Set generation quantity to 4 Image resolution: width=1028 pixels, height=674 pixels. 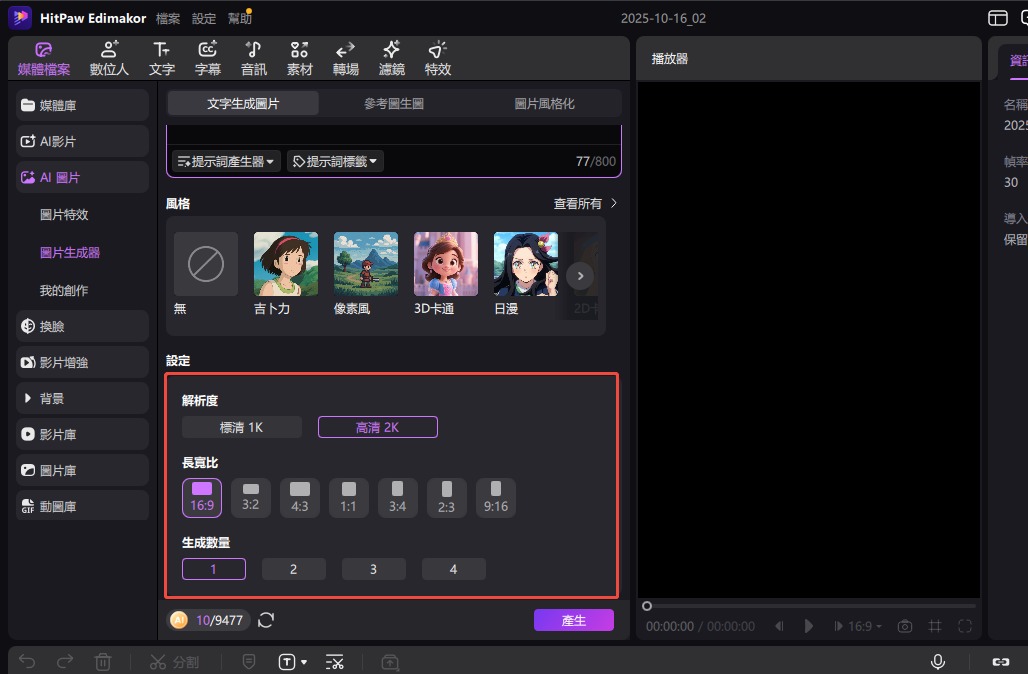[453, 569]
